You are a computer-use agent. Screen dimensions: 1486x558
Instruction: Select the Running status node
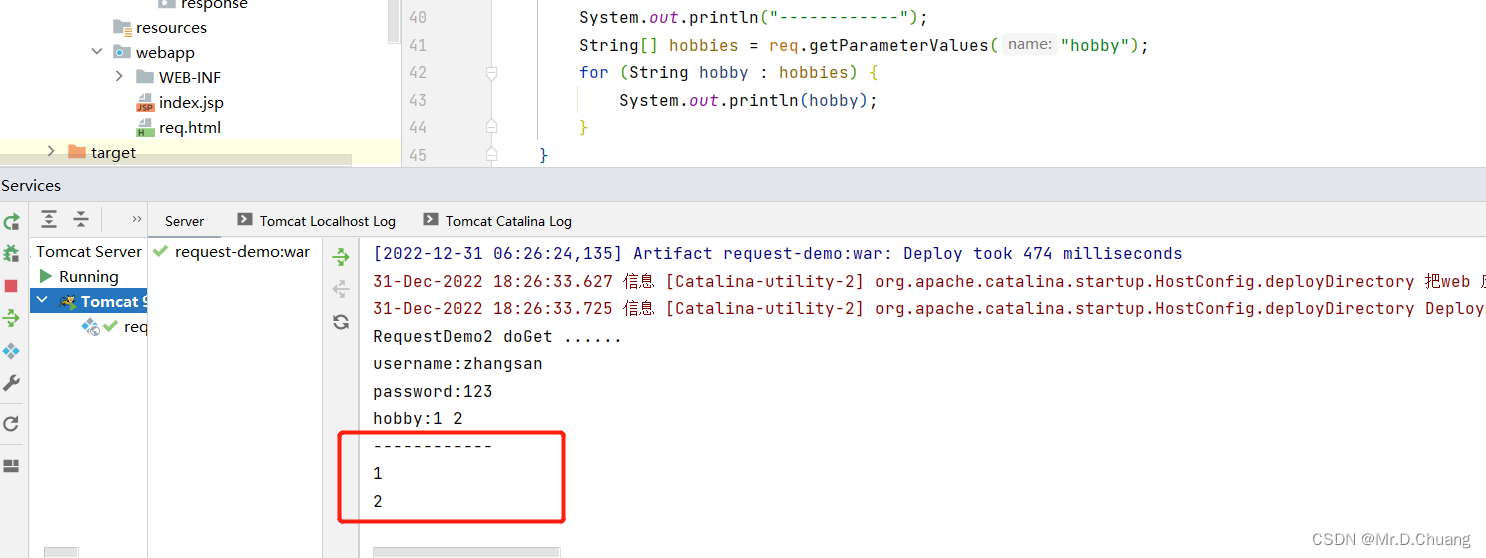[x=88, y=276]
